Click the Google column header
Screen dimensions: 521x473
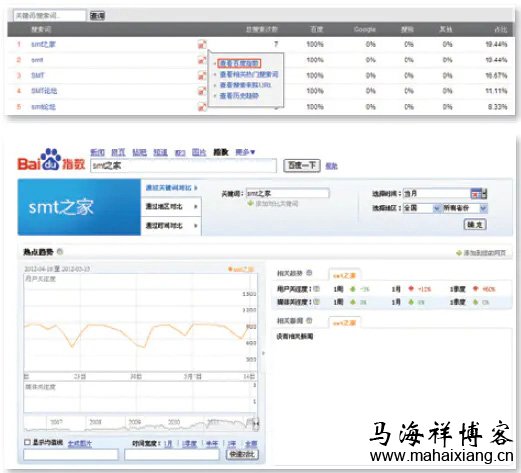click(x=365, y=29)
